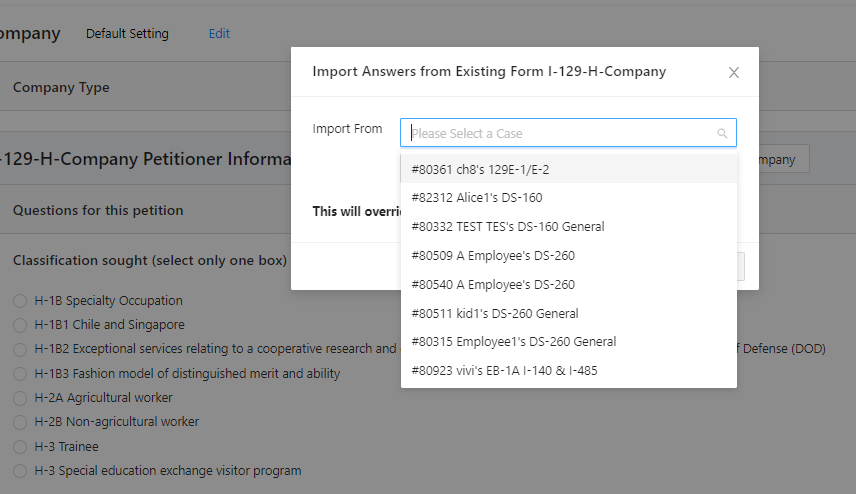The image size is (856, 494).
Task: Choose H-1B1 Chile and Singapore option
Action: (x=20, y=325)
